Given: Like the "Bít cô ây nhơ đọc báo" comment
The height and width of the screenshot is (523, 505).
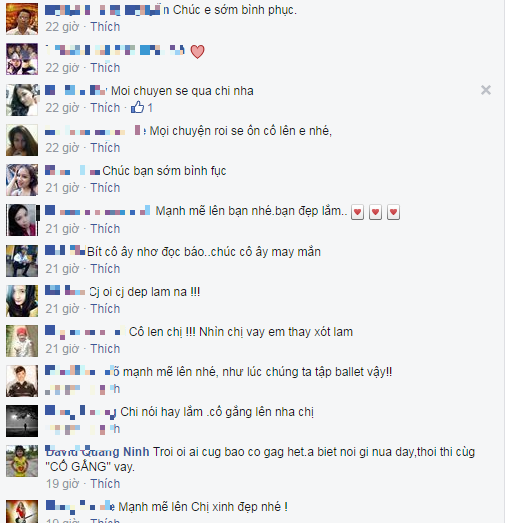Looking at the screenshot, I should click(105, 269).
